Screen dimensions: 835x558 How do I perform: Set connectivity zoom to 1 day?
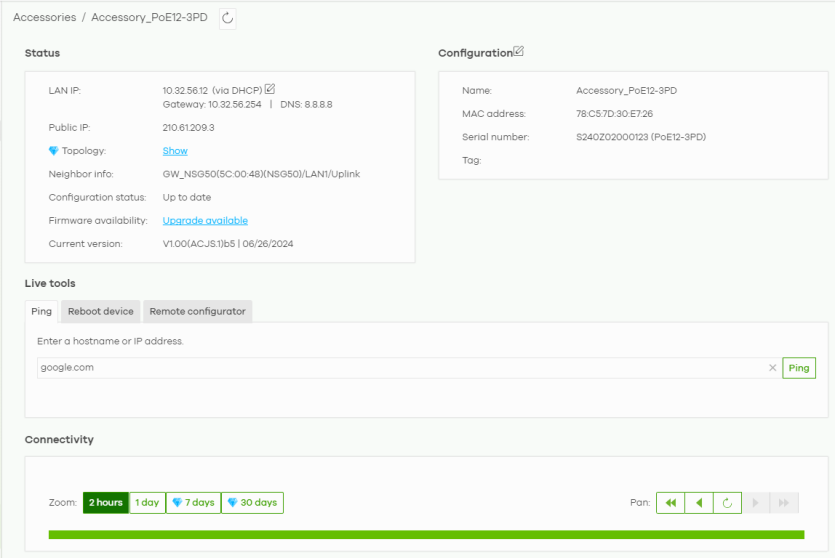147,502
